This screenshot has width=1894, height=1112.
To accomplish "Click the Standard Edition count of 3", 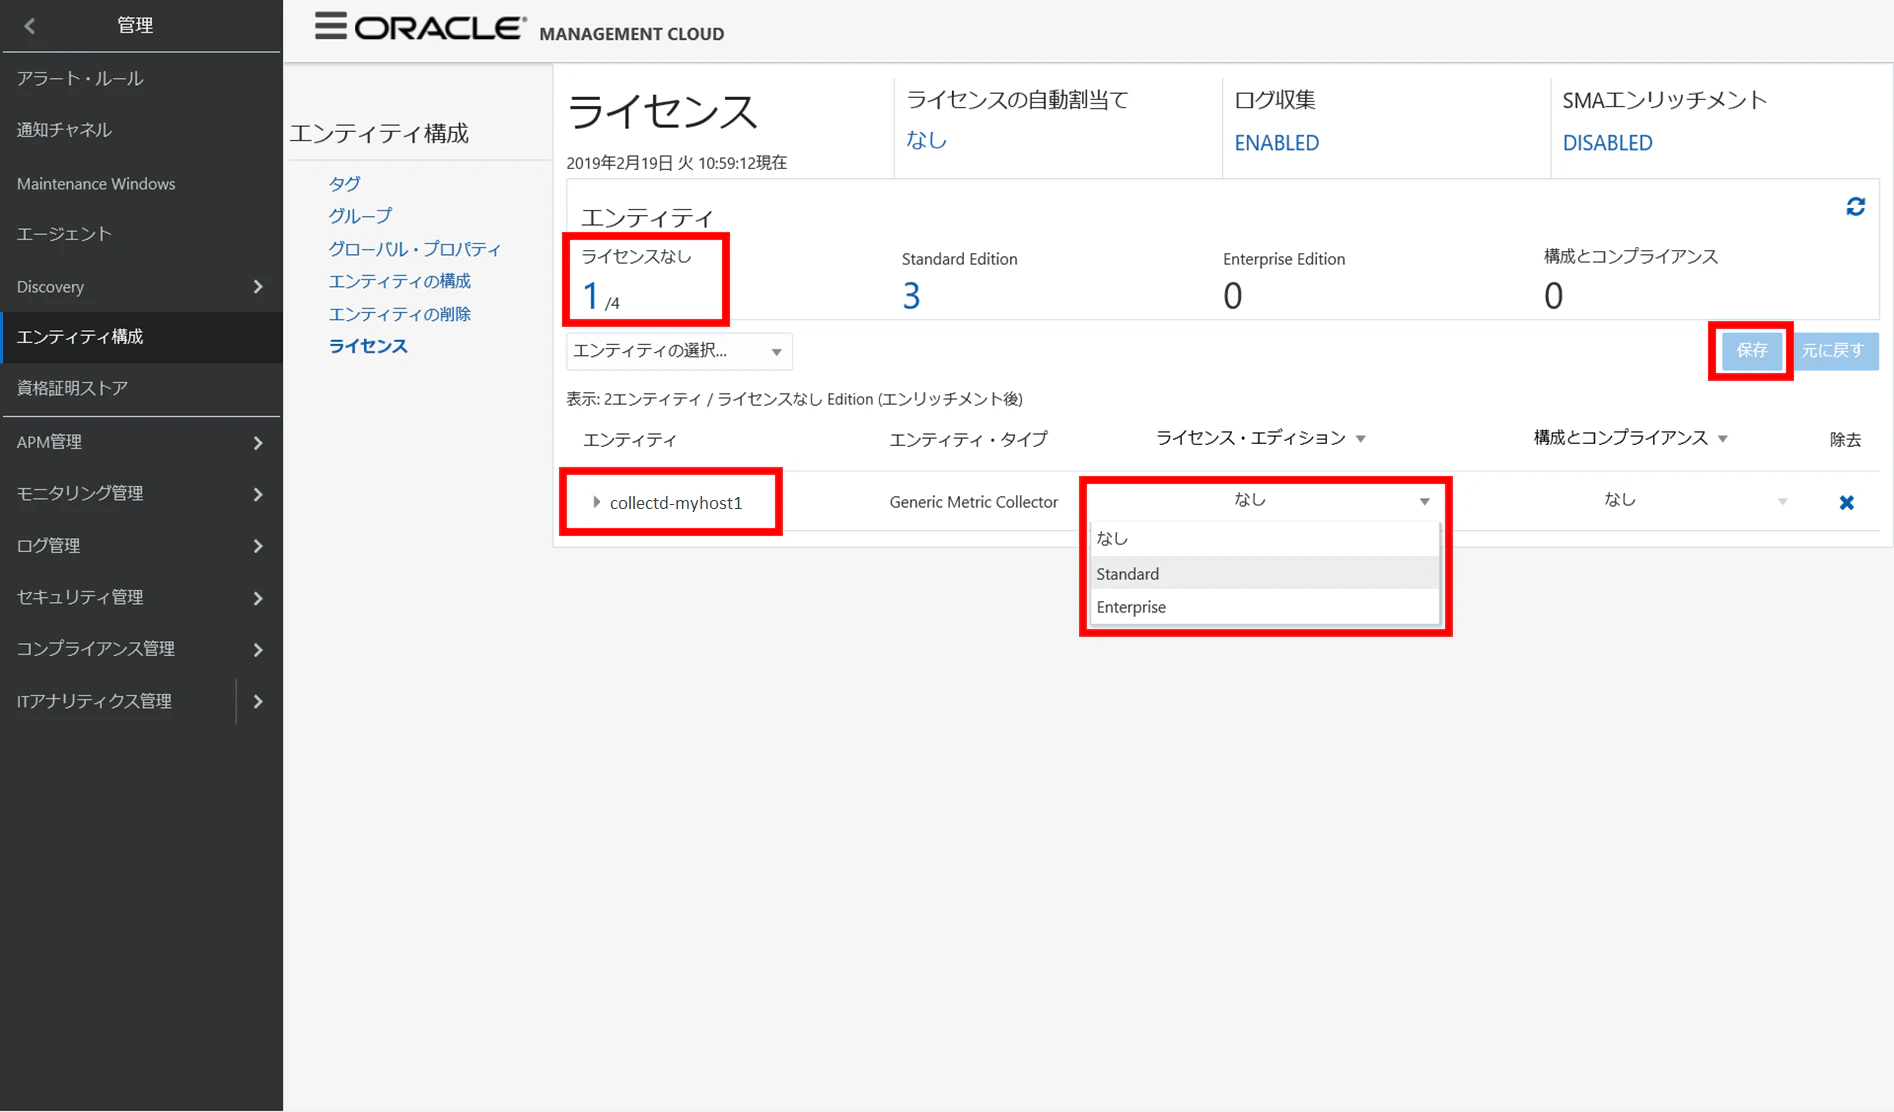I will pos(911,296).
